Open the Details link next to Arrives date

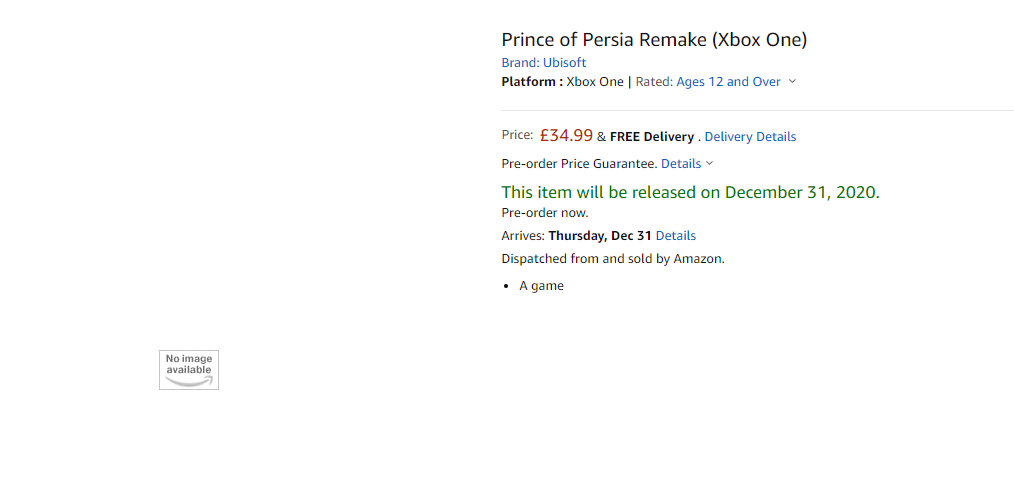676,236
